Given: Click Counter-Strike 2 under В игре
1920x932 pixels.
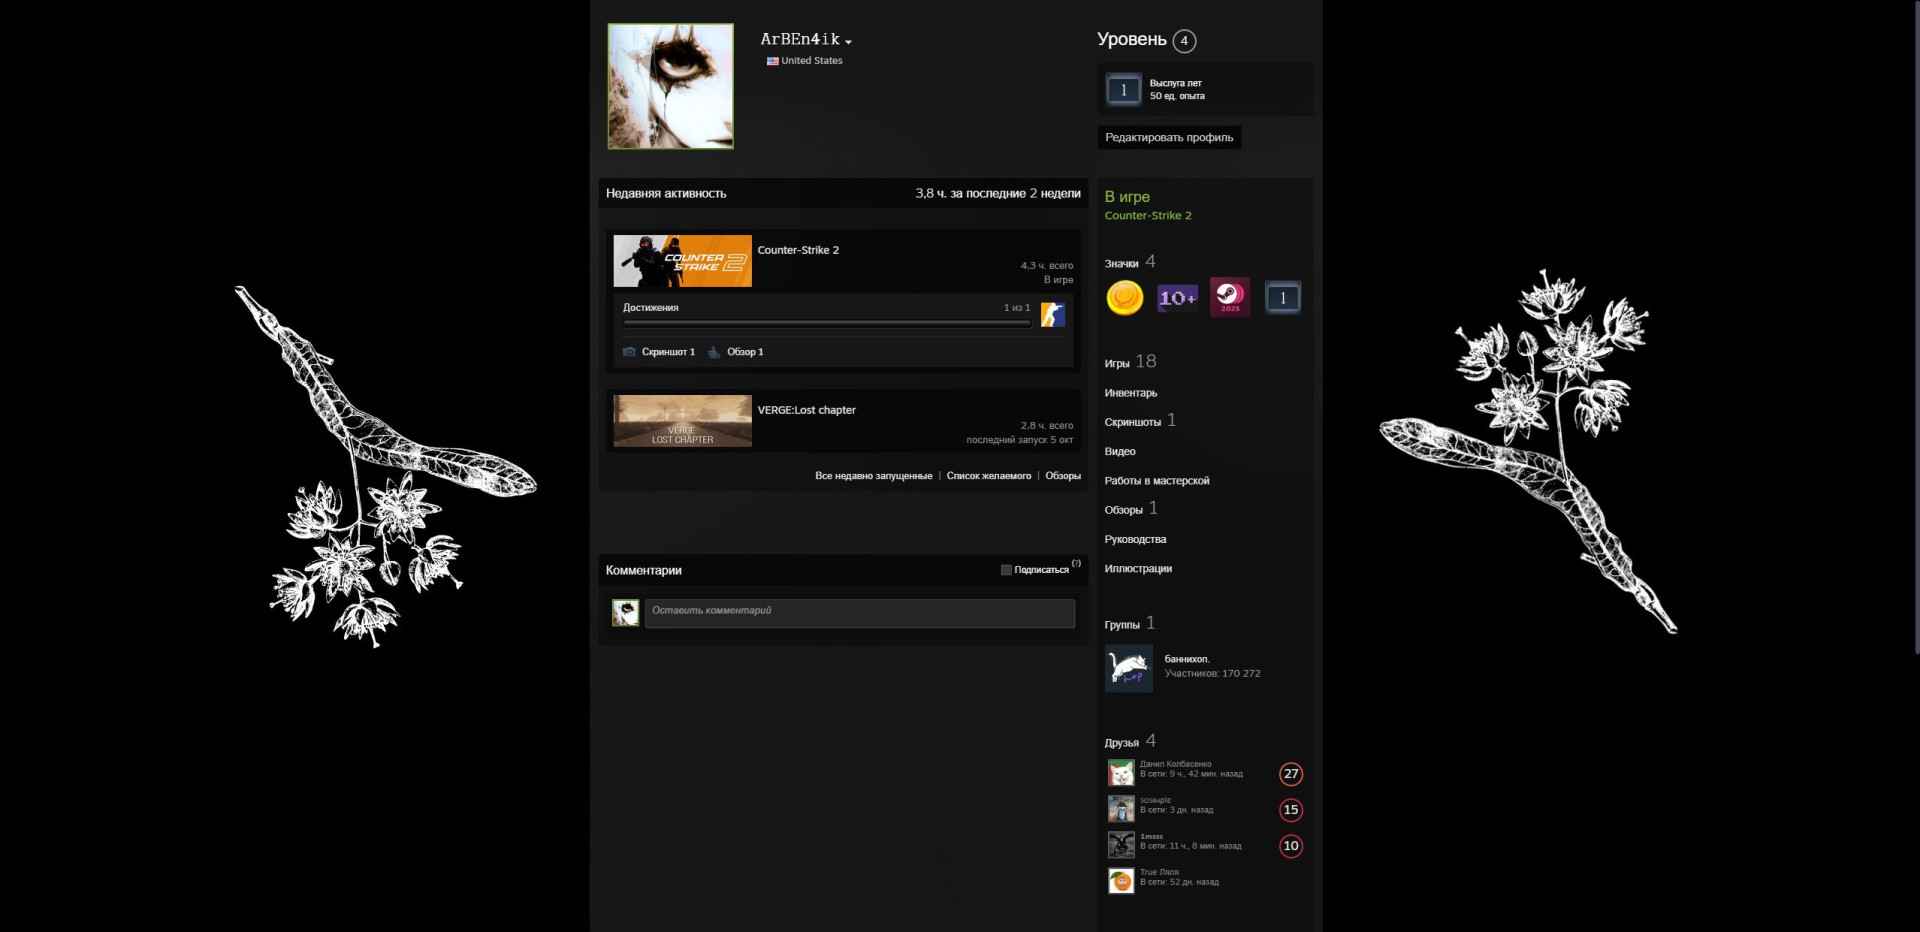Looking at the screenshot, I should tap(1148, 216).
